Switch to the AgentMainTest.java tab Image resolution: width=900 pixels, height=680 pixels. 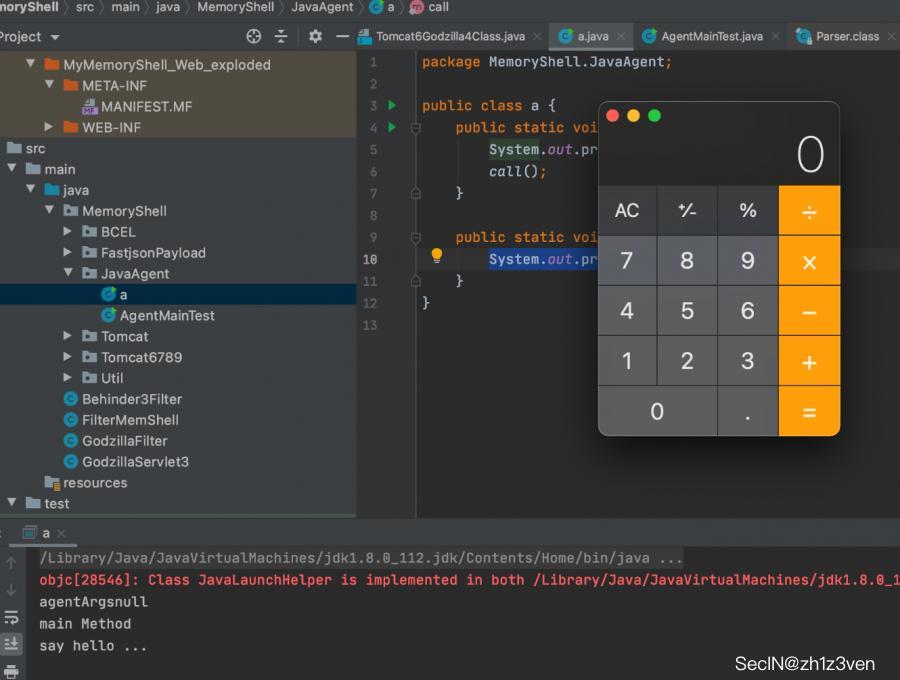pyautogui.click(x=711, y=36)
